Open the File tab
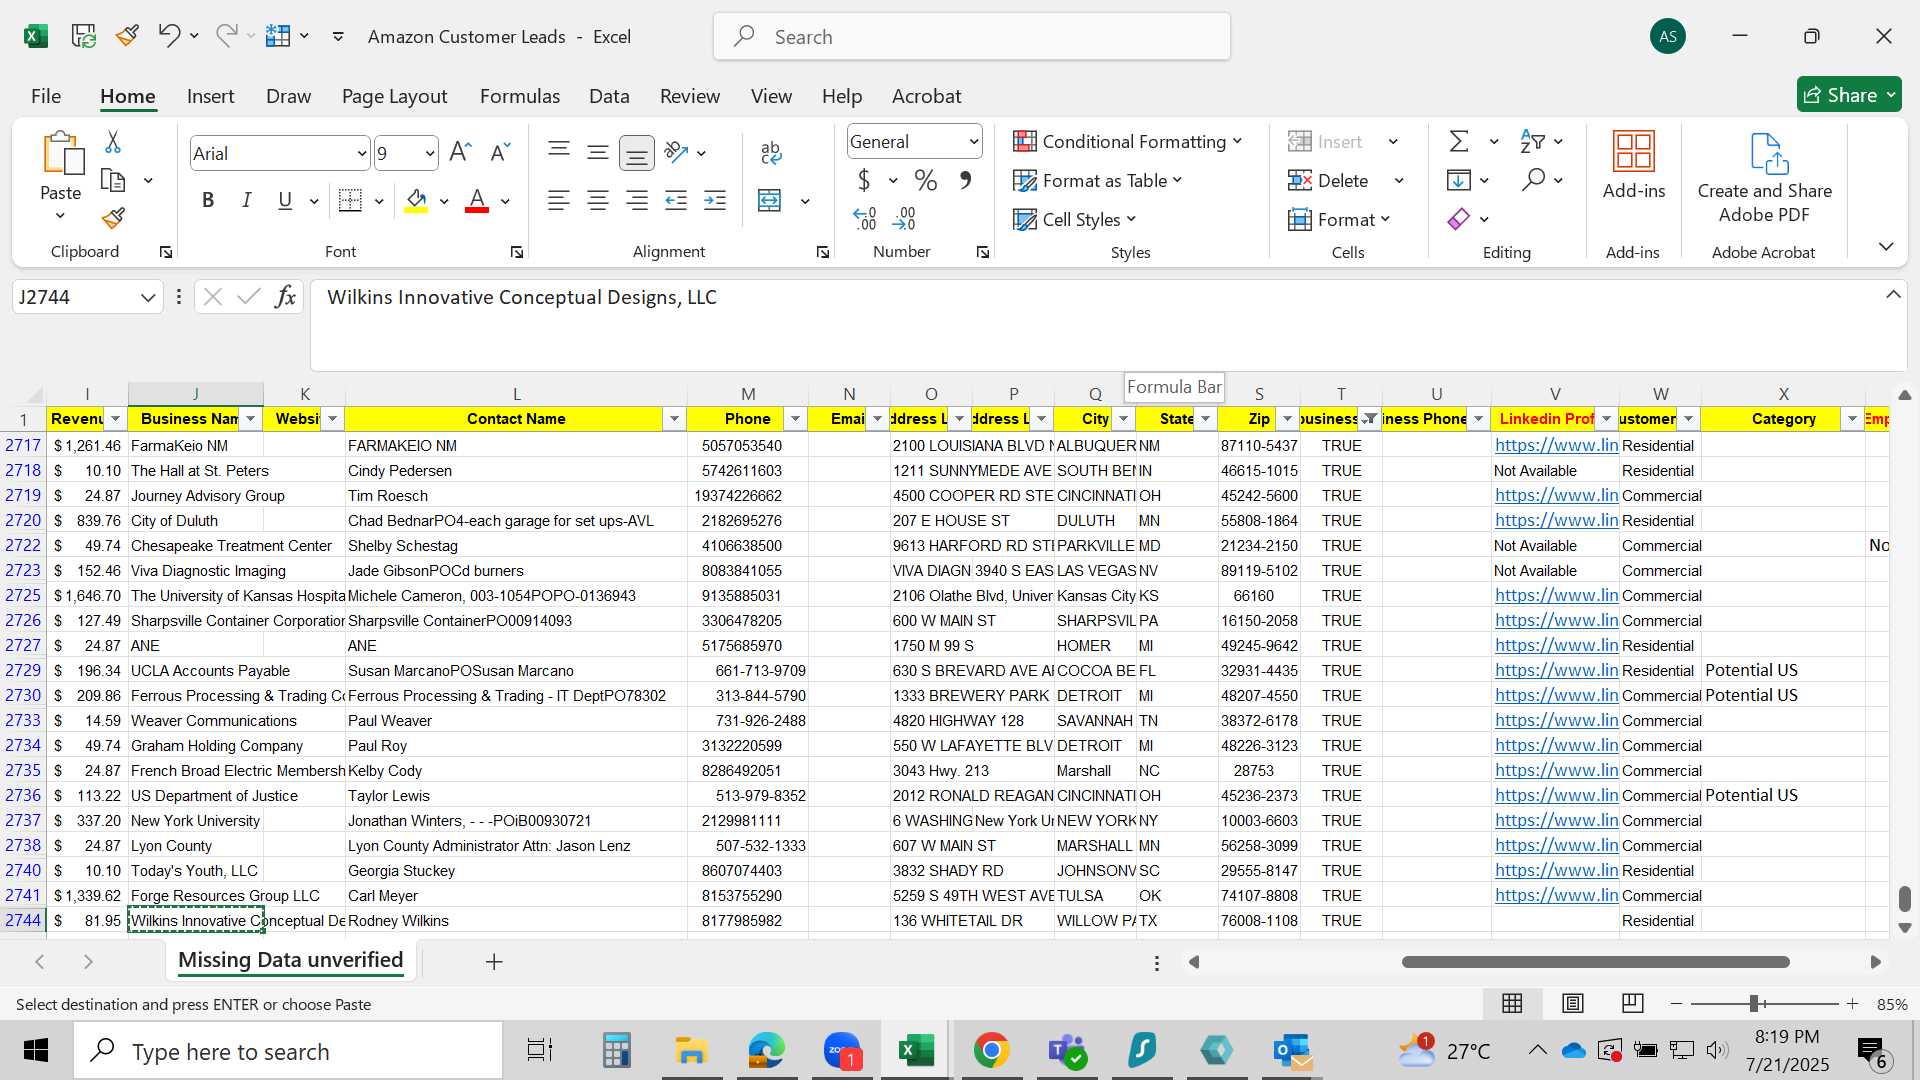 pyautogui.click(x=46, y=96)
